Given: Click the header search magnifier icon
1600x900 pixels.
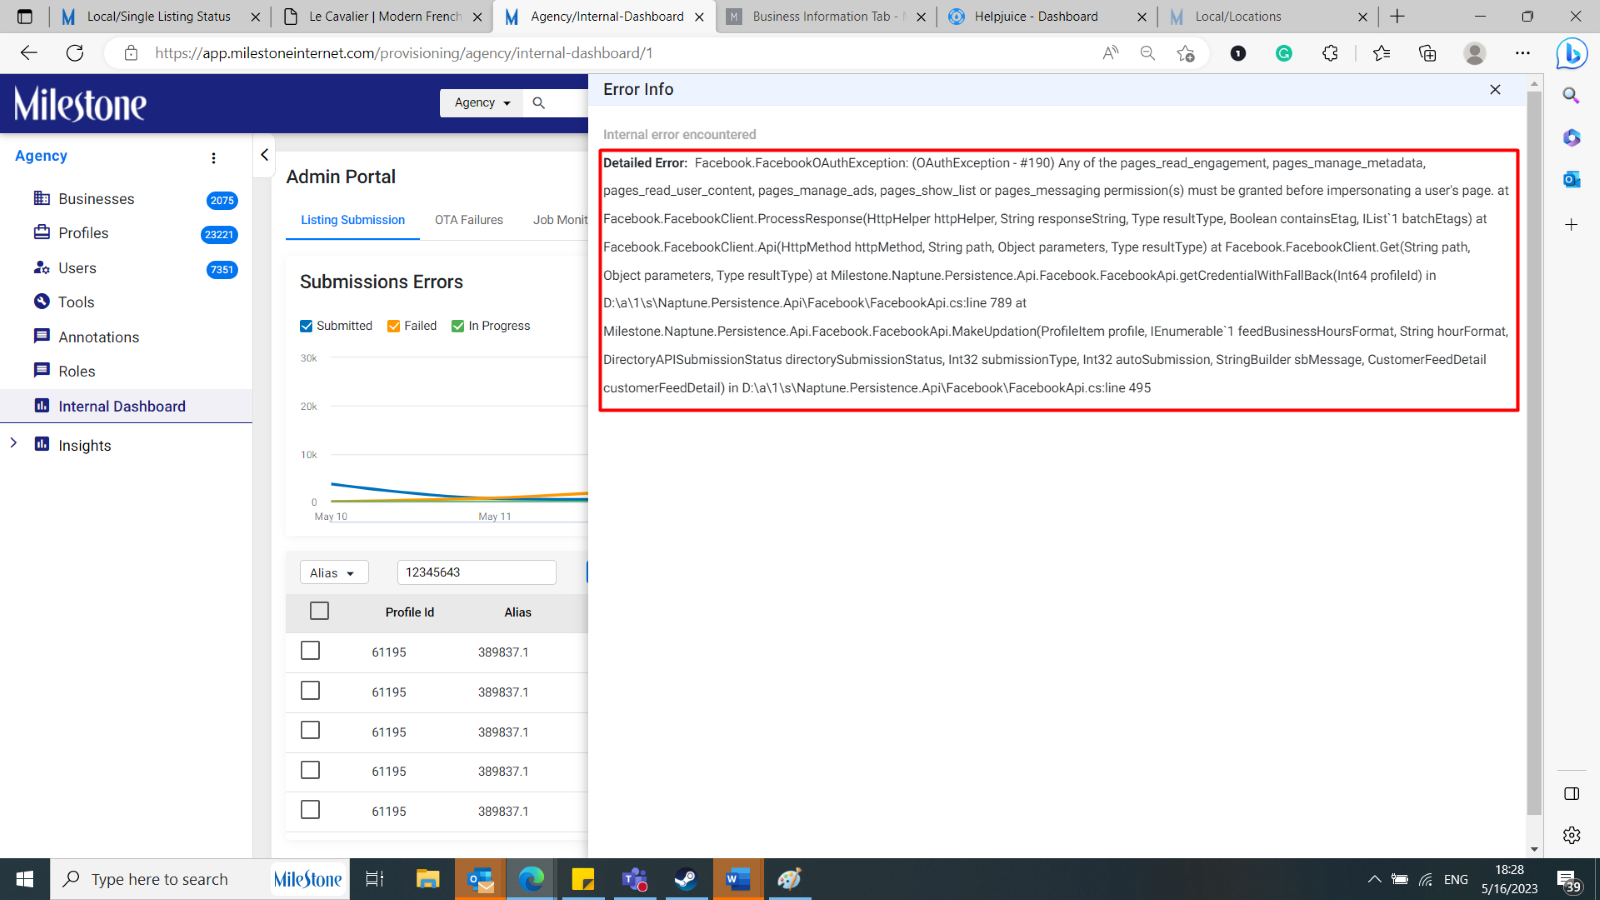Looking at the screenshot, I should pos(539,103).
